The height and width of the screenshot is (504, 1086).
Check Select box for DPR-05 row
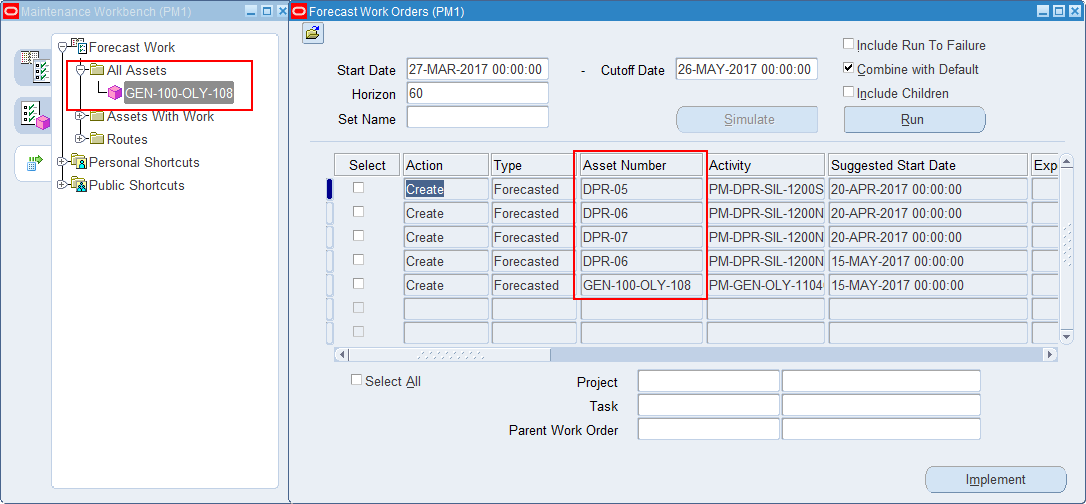(359, 188)
